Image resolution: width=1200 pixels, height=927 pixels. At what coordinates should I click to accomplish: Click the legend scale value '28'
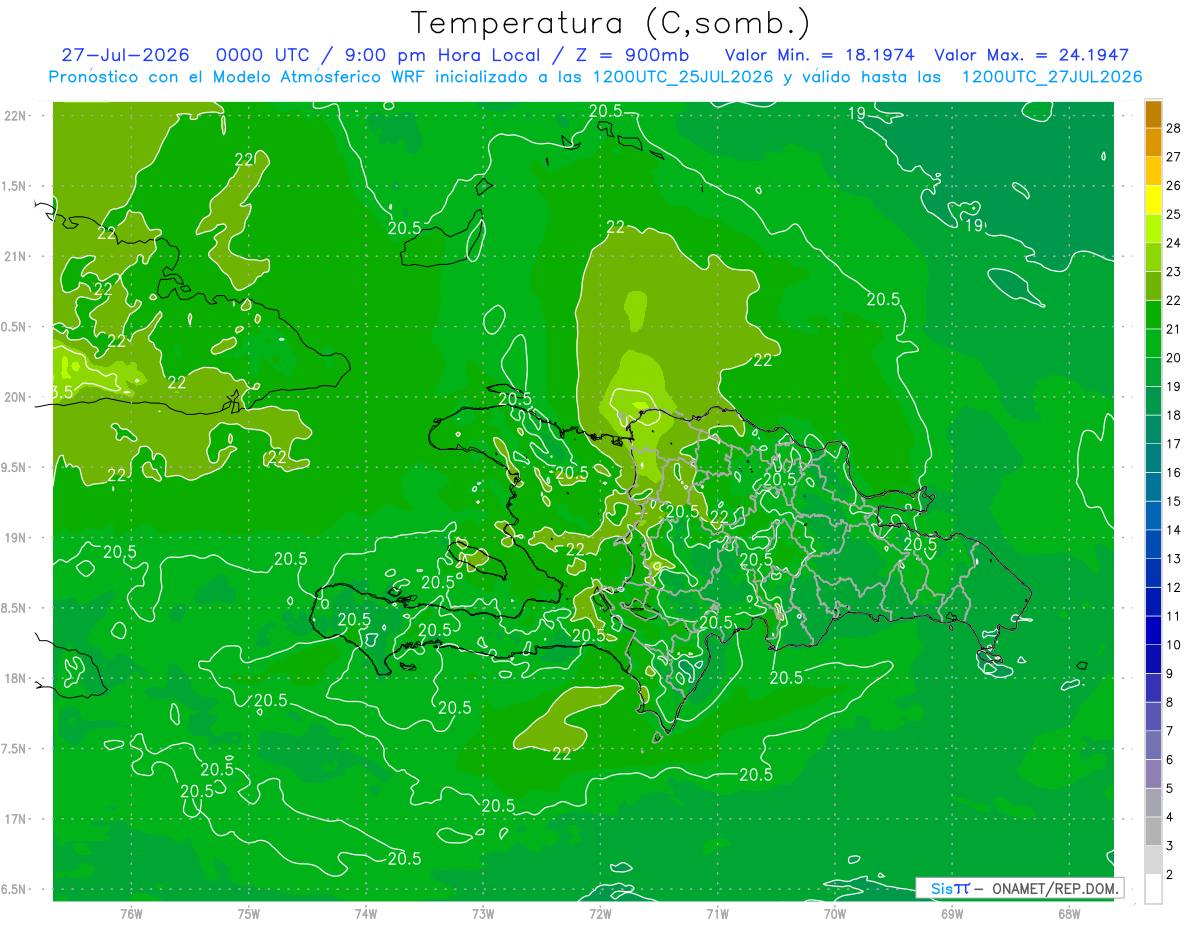[1174, 128]
